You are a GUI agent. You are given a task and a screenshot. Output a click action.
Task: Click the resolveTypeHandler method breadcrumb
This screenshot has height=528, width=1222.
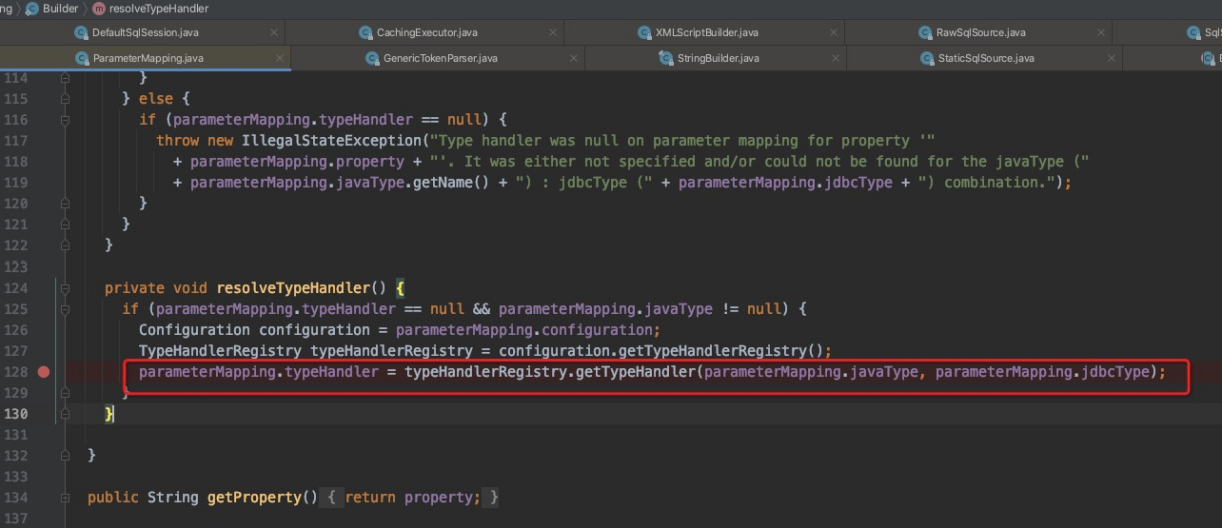coord(159,8)
